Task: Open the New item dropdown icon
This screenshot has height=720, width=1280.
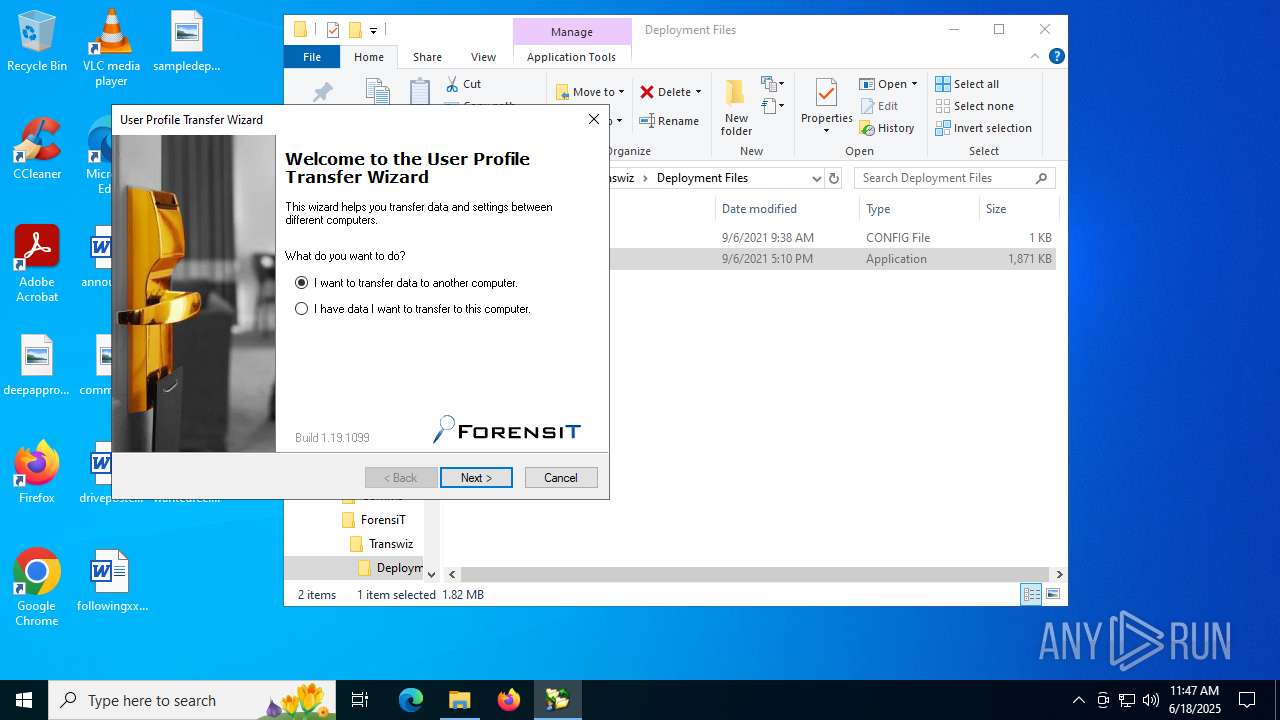Action: pyautogui.click(x=773, y=84)
